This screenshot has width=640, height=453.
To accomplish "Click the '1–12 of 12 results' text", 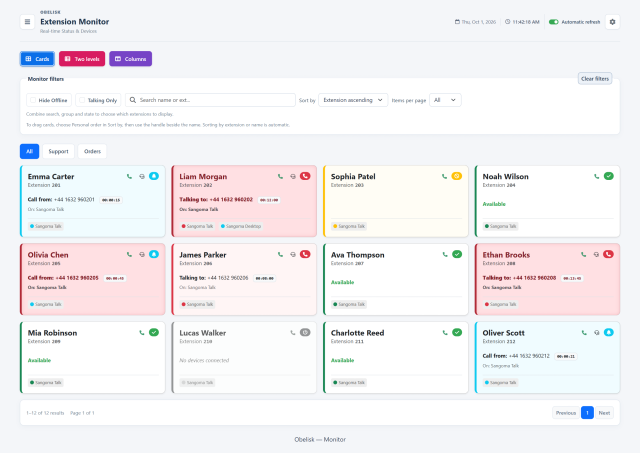I will tap(45, 413).
